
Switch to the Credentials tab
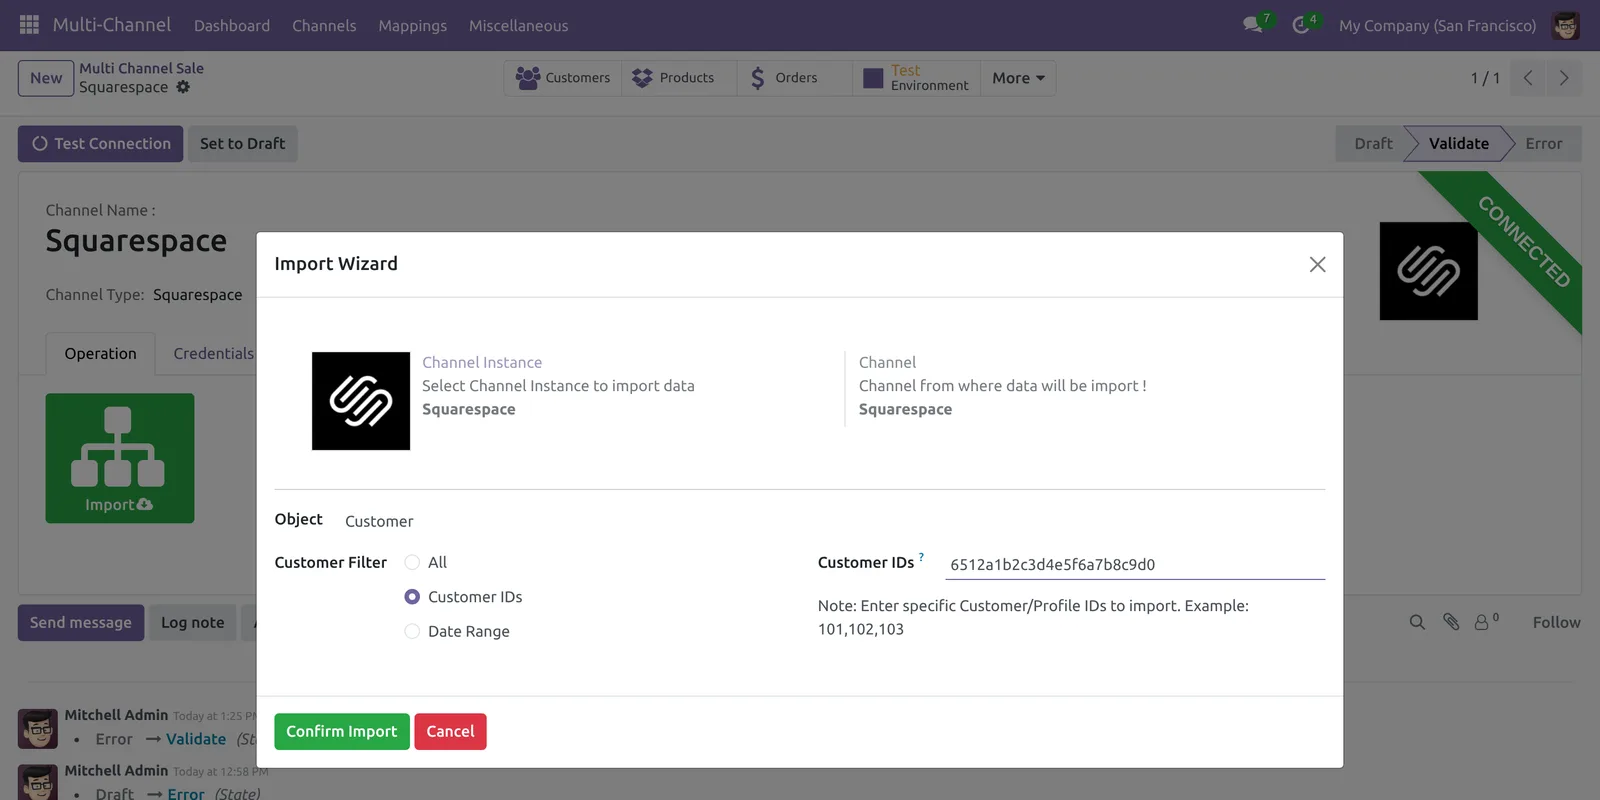(x=213, y=354)
